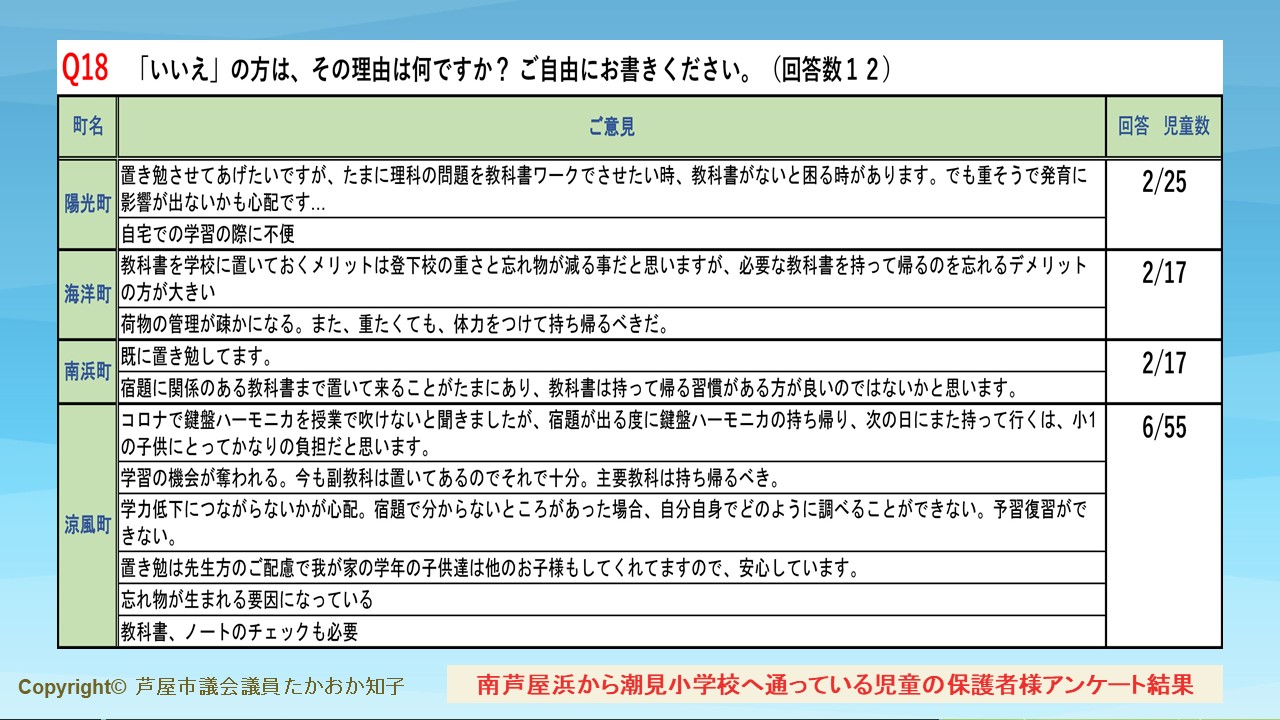Select the opinion starting 教科書を学校に置いておくメリット
The image size is (1280, 720).
[x=611, y=279]
